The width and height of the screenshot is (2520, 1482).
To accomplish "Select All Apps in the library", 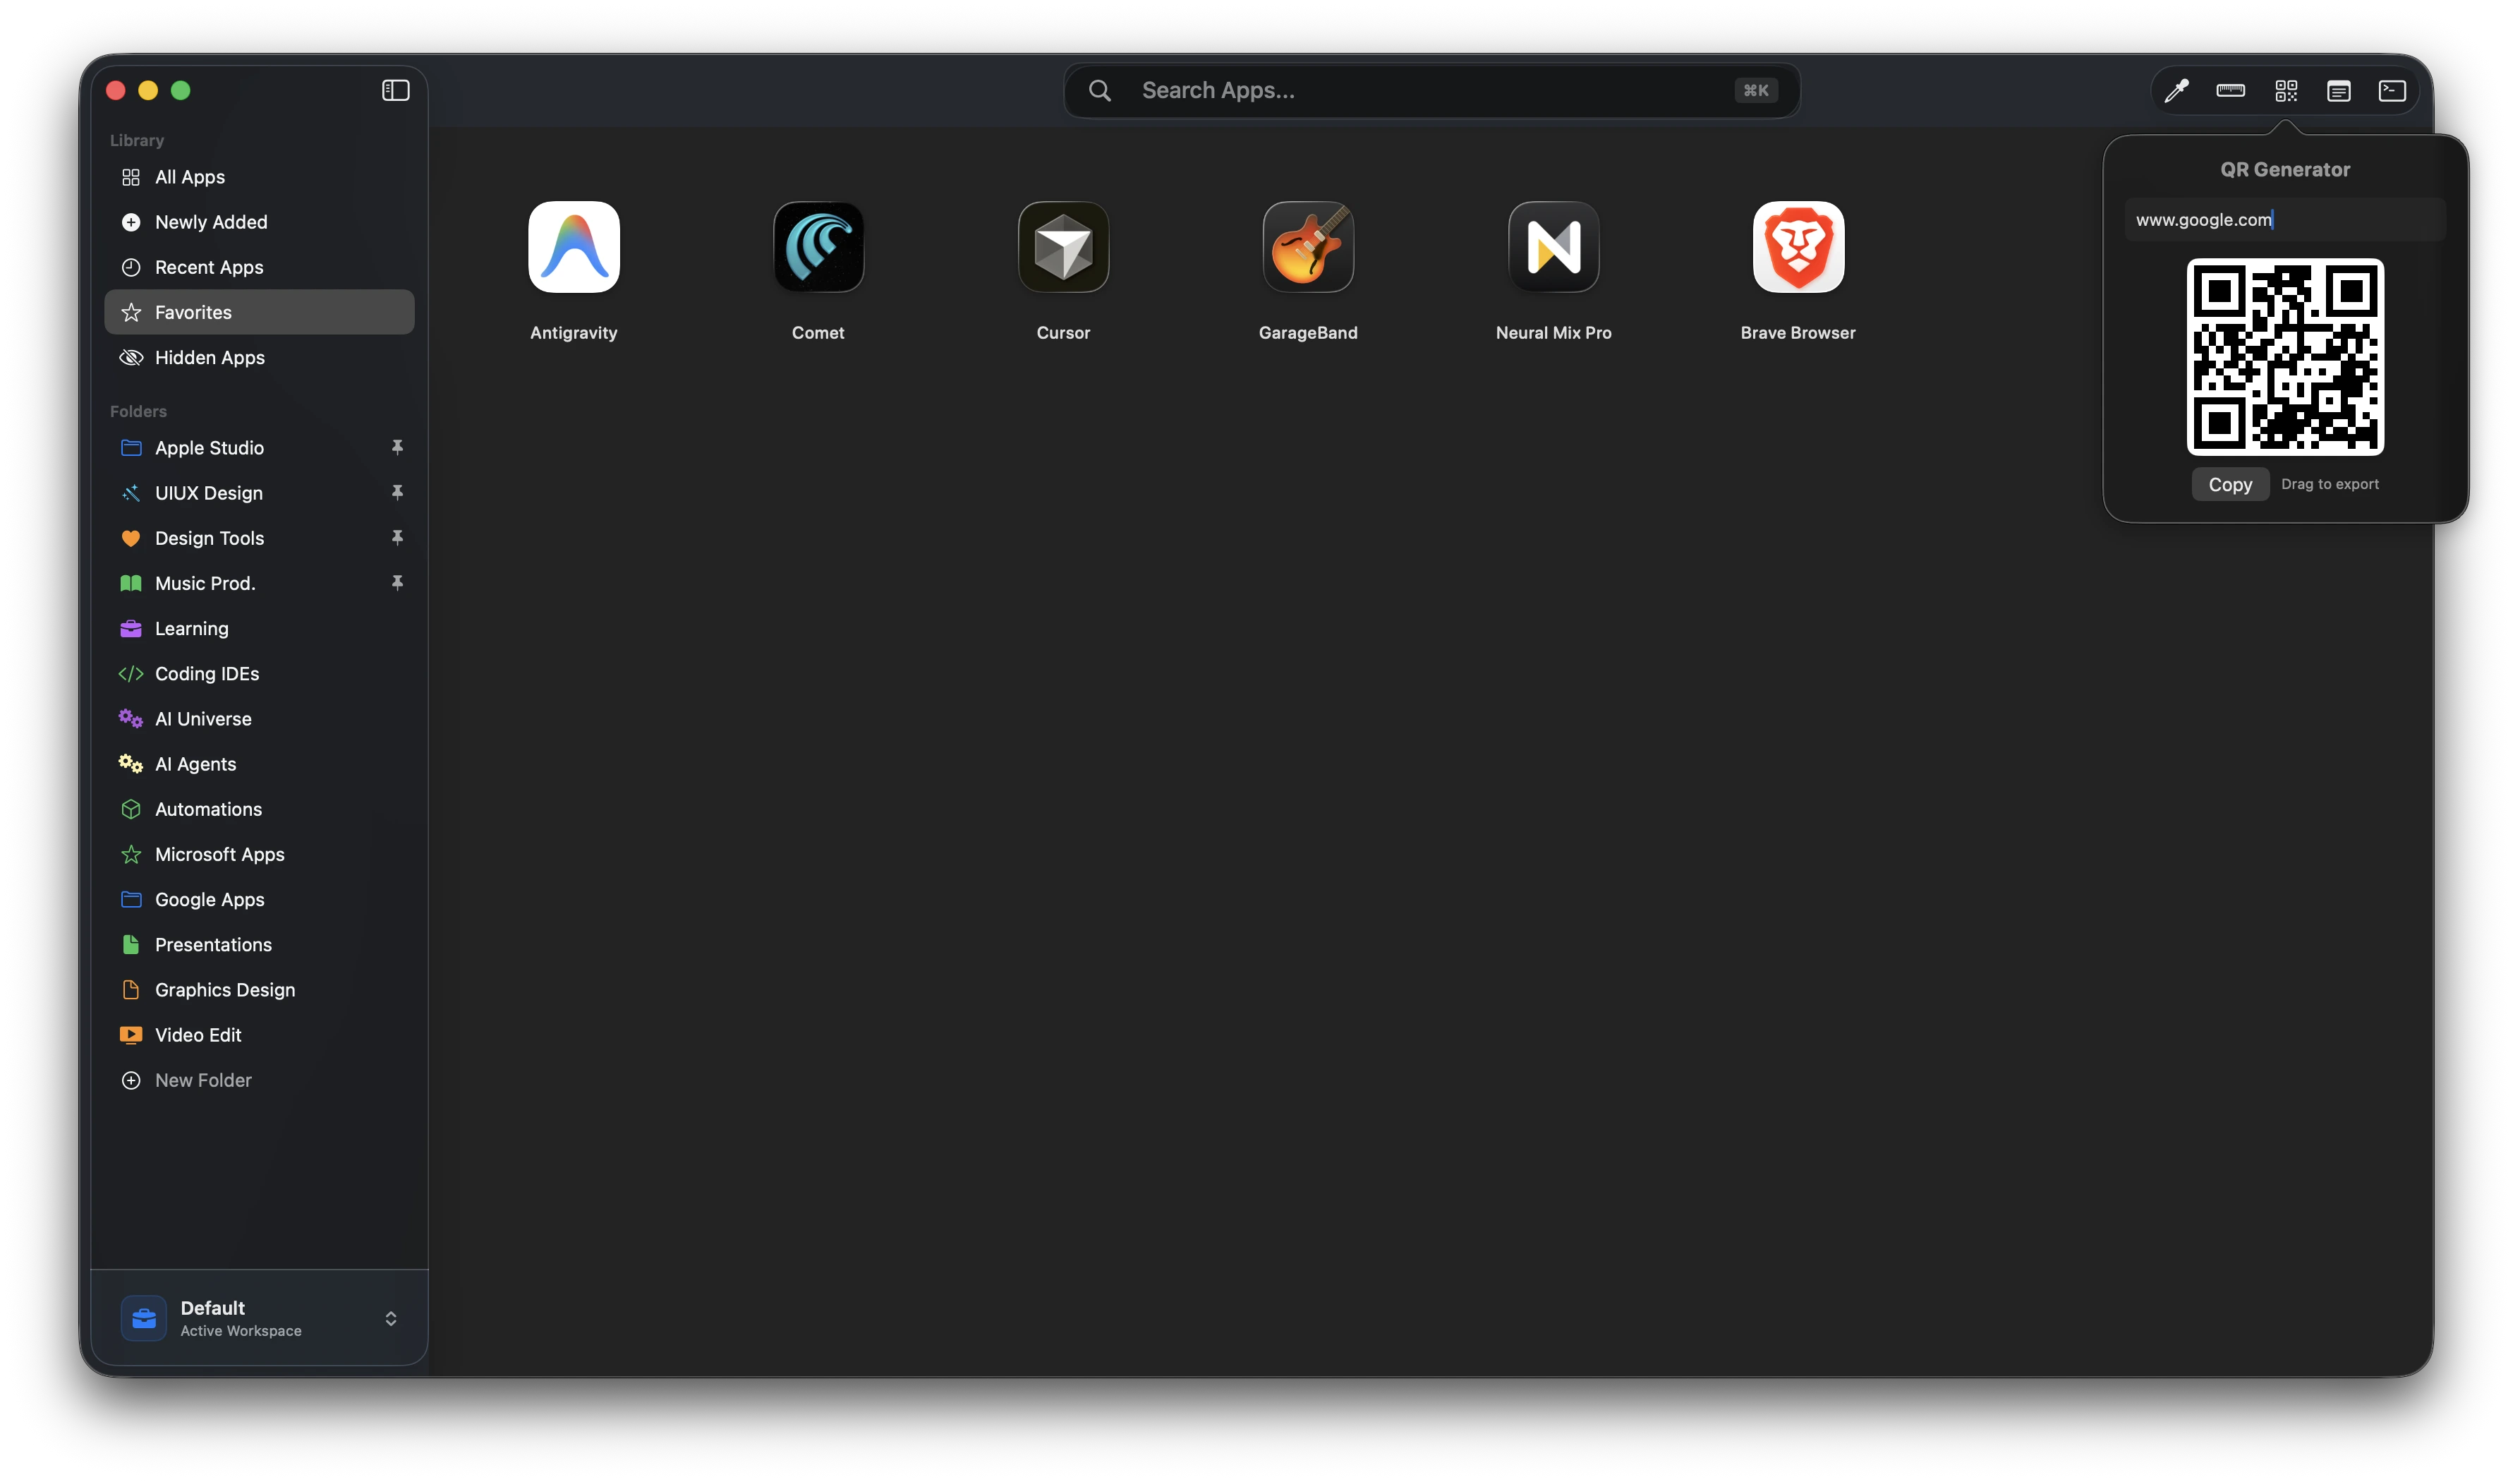I will pos(259,177).
